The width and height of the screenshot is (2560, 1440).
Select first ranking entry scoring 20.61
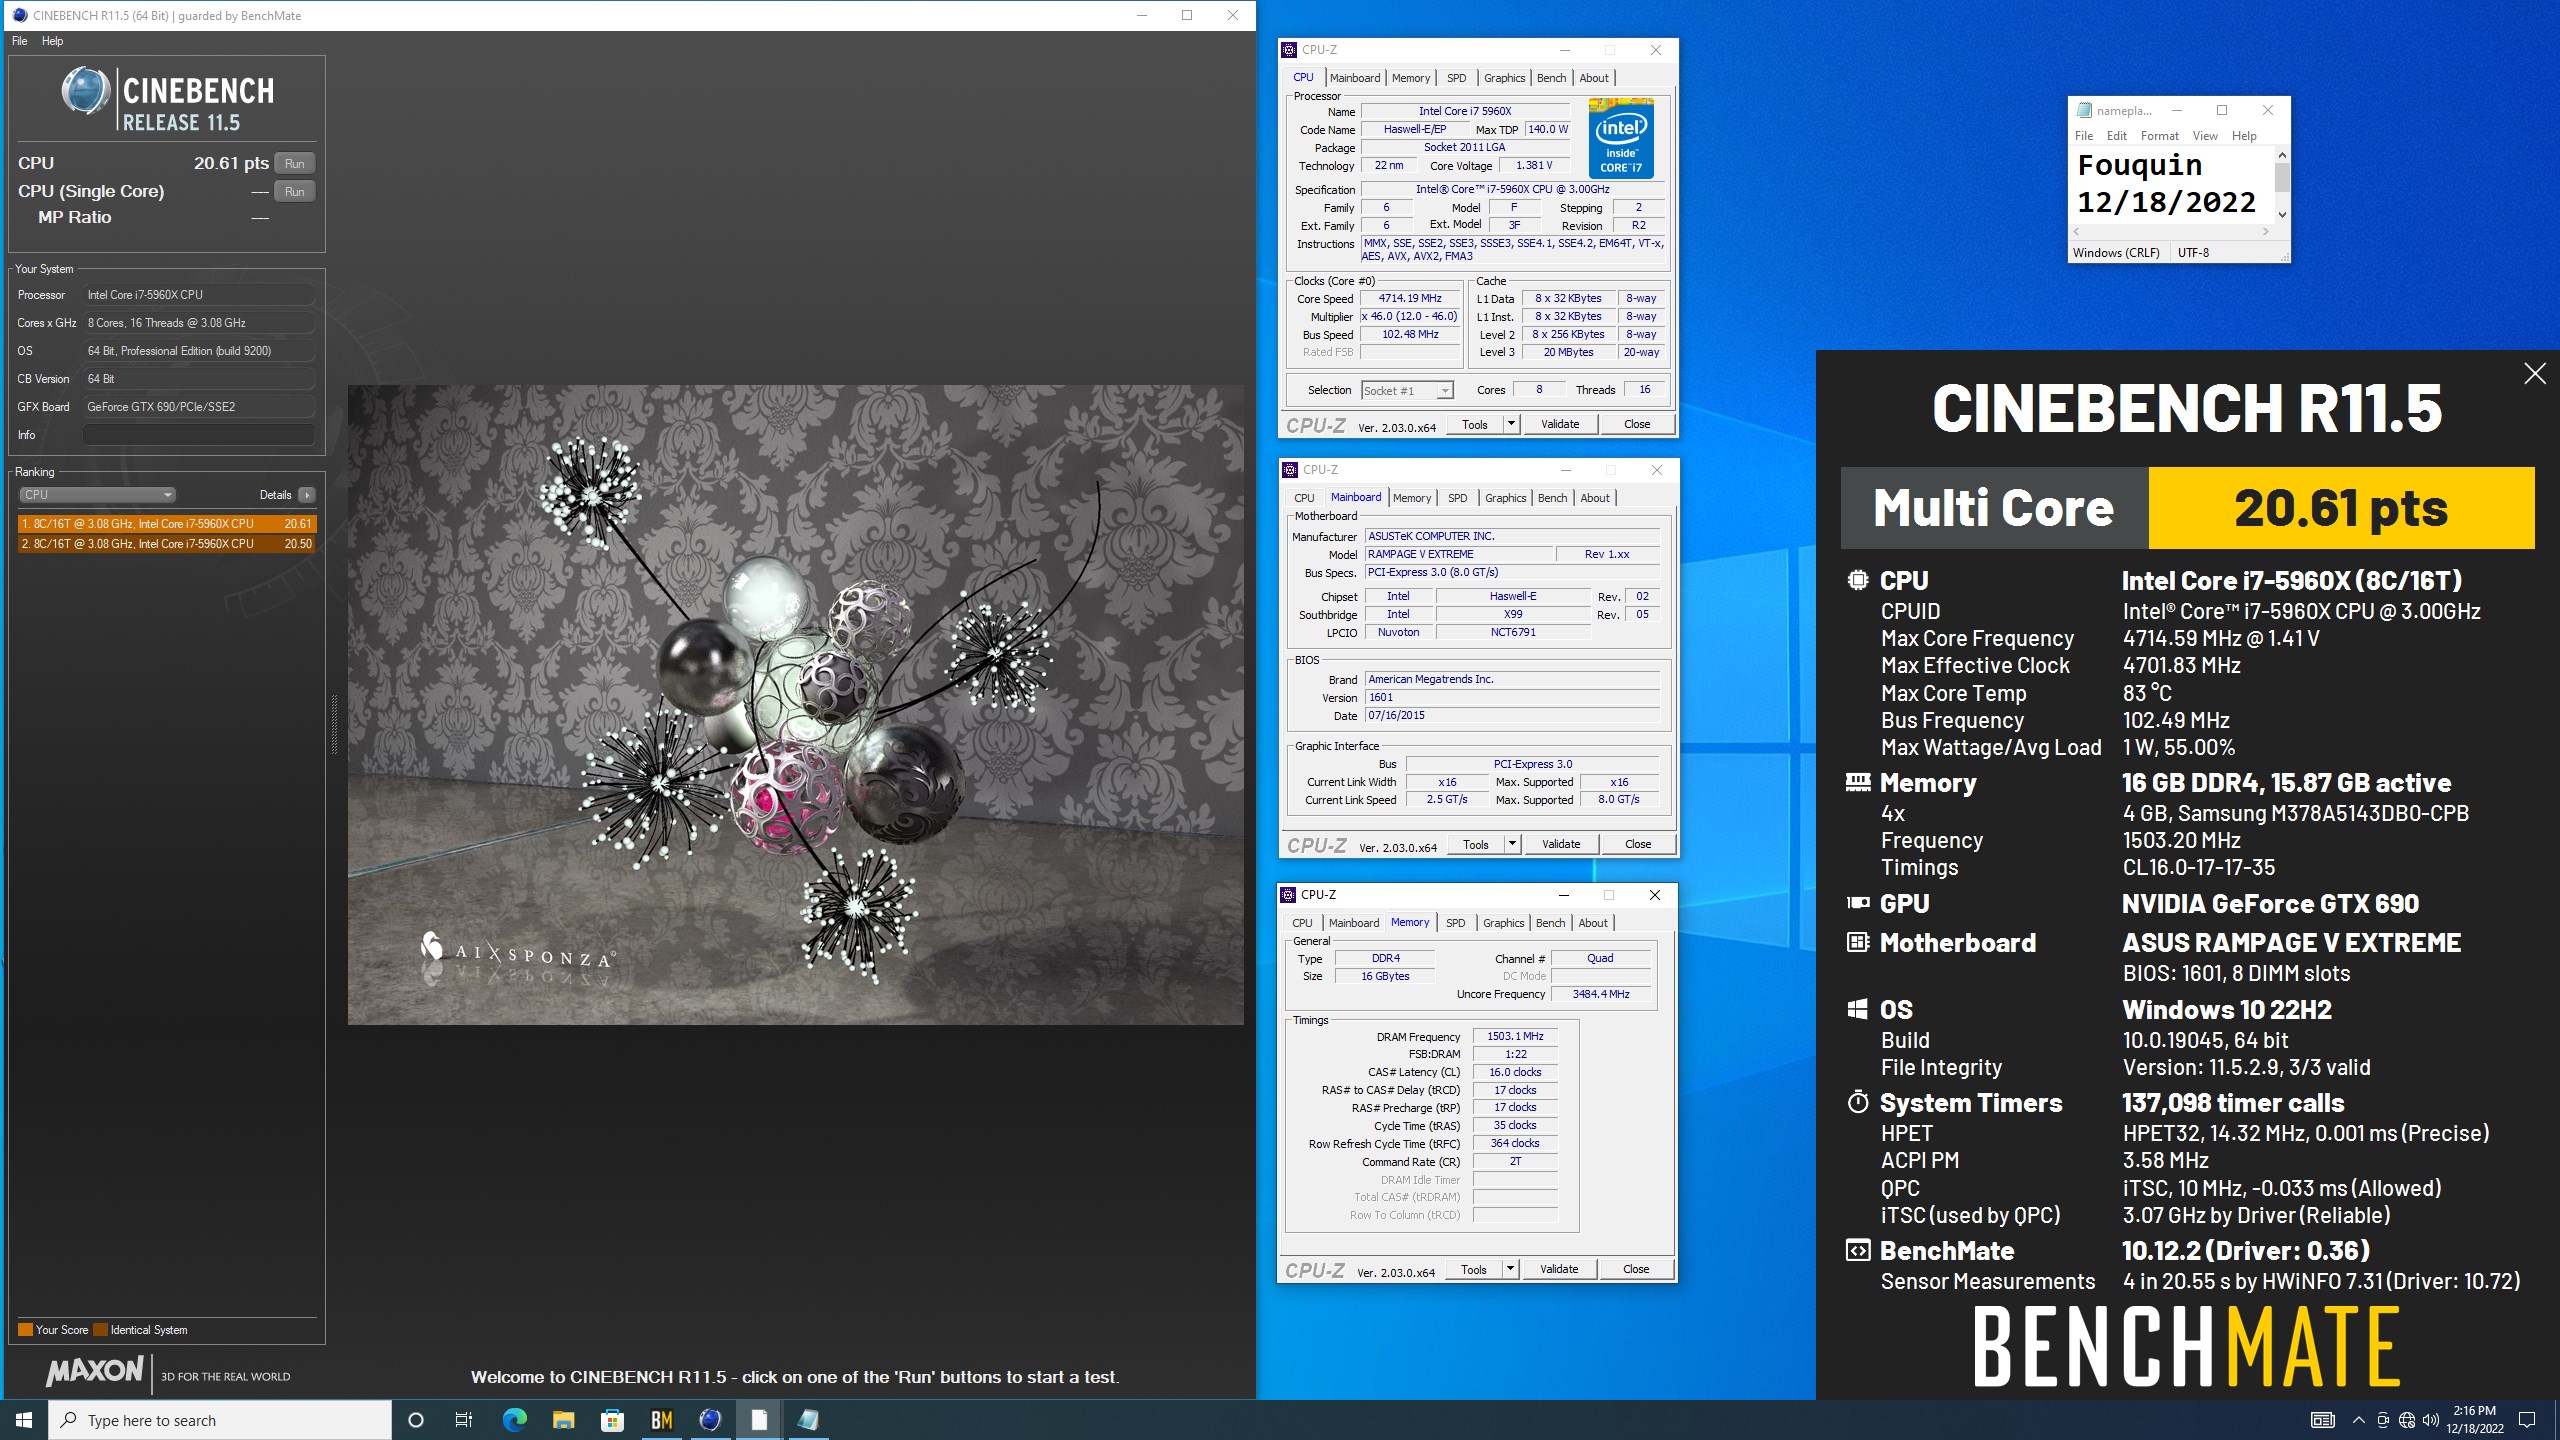pos(167,523)
